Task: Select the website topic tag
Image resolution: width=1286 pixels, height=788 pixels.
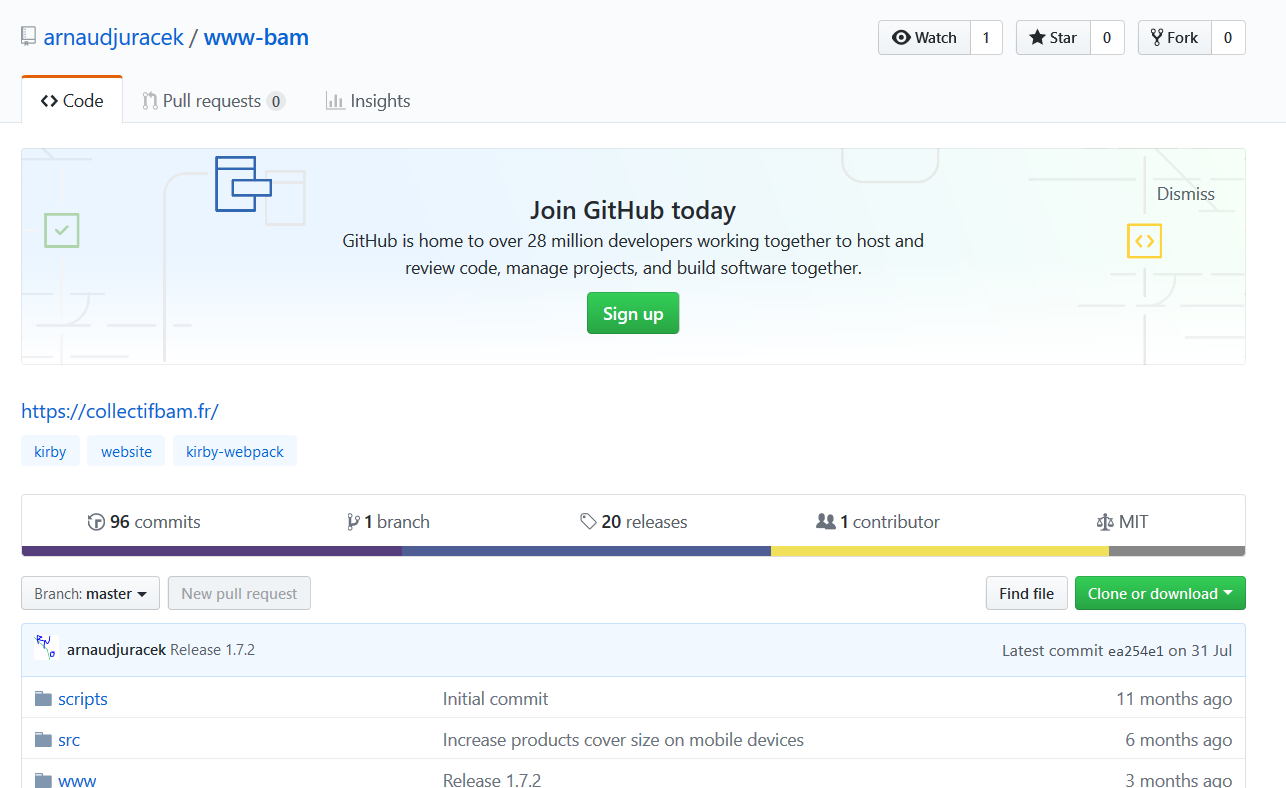Action: tap(126, 451)
